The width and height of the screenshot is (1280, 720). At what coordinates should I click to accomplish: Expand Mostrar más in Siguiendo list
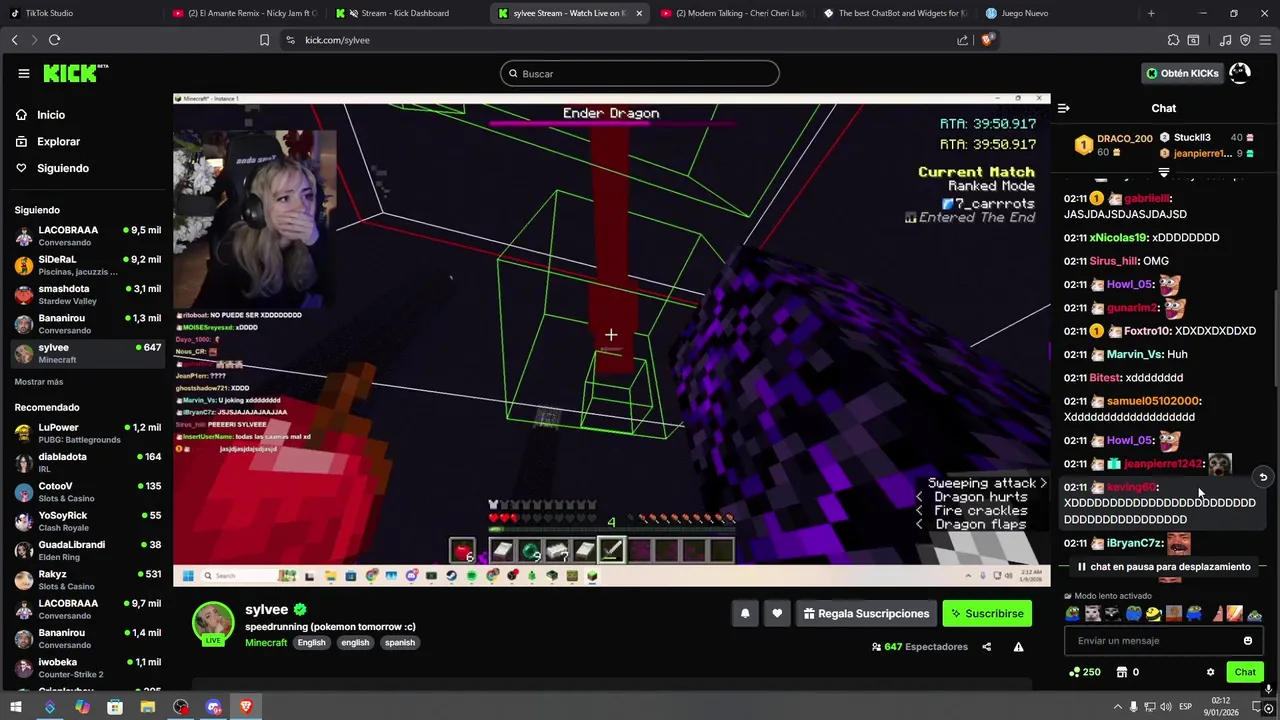(39, 382)
